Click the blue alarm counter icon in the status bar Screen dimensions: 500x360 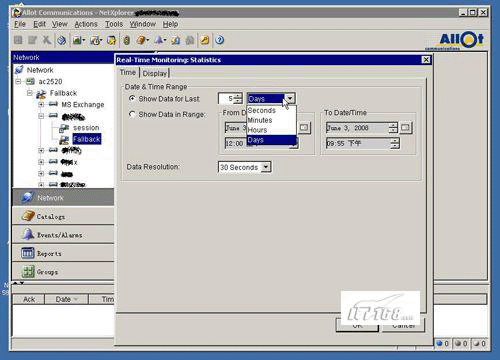pyautogui.click(x=440, y=343)
